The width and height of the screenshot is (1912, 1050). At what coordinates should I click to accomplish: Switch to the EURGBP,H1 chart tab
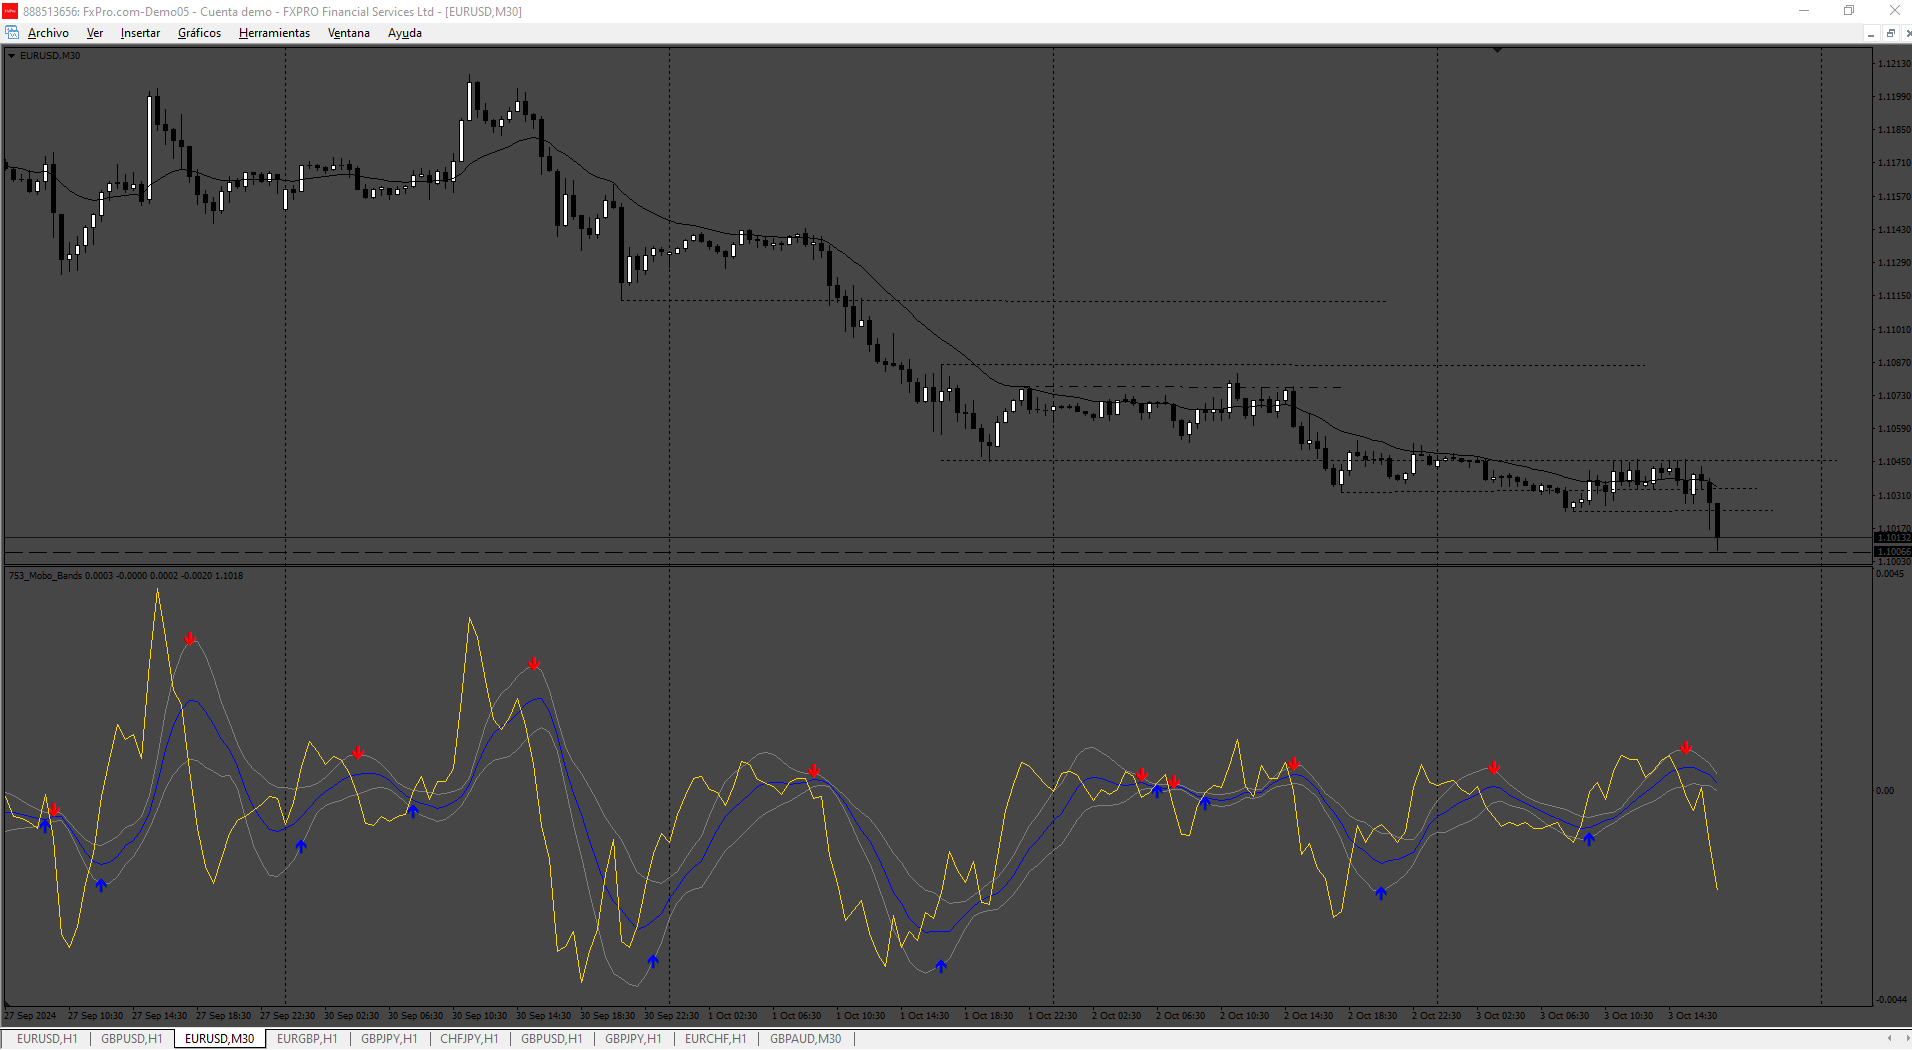click(x=307, y=1039)
